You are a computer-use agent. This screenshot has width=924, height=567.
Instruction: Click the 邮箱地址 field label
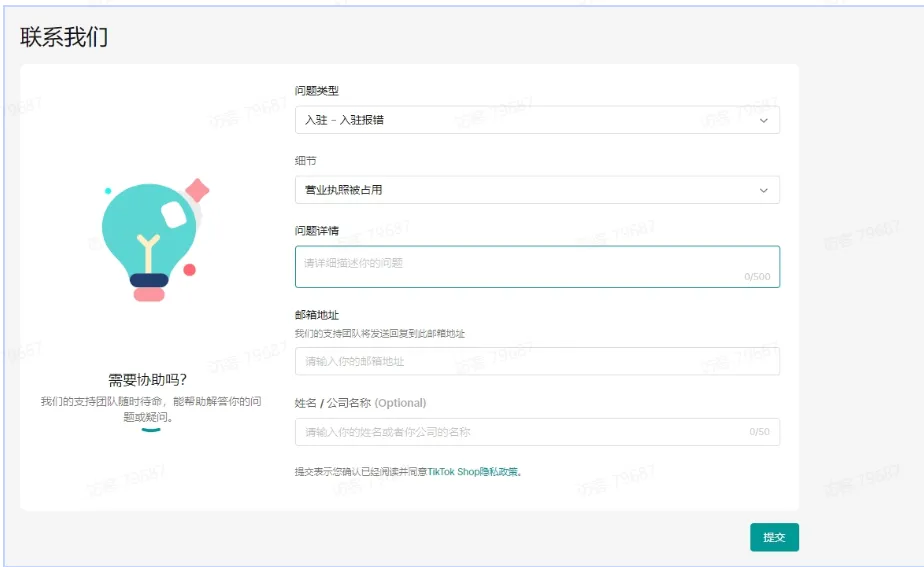(x=316, y=315)
